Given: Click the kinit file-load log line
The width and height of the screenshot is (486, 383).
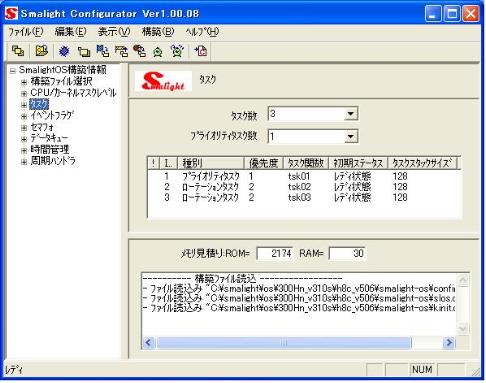Looking at the screenshot, I should (299, 308).
